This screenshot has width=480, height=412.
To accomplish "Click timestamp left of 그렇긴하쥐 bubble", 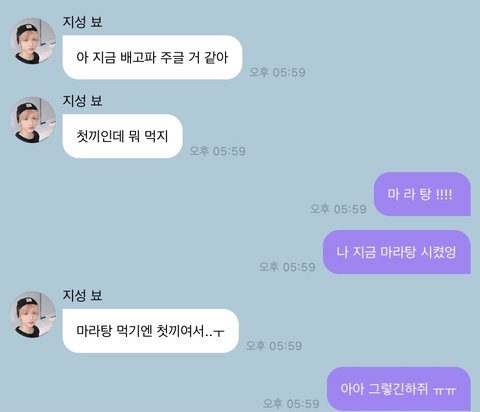I will point(291,404).
